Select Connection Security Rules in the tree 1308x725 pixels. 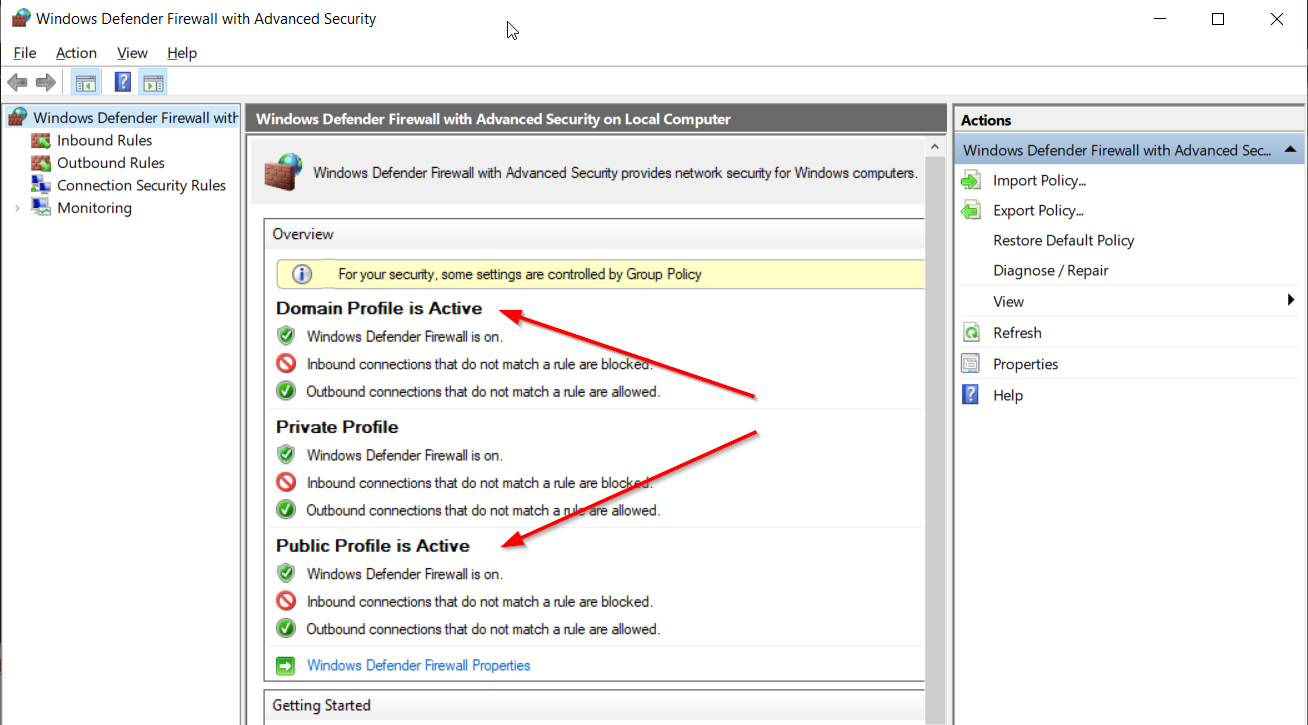[x=141, y=185]
